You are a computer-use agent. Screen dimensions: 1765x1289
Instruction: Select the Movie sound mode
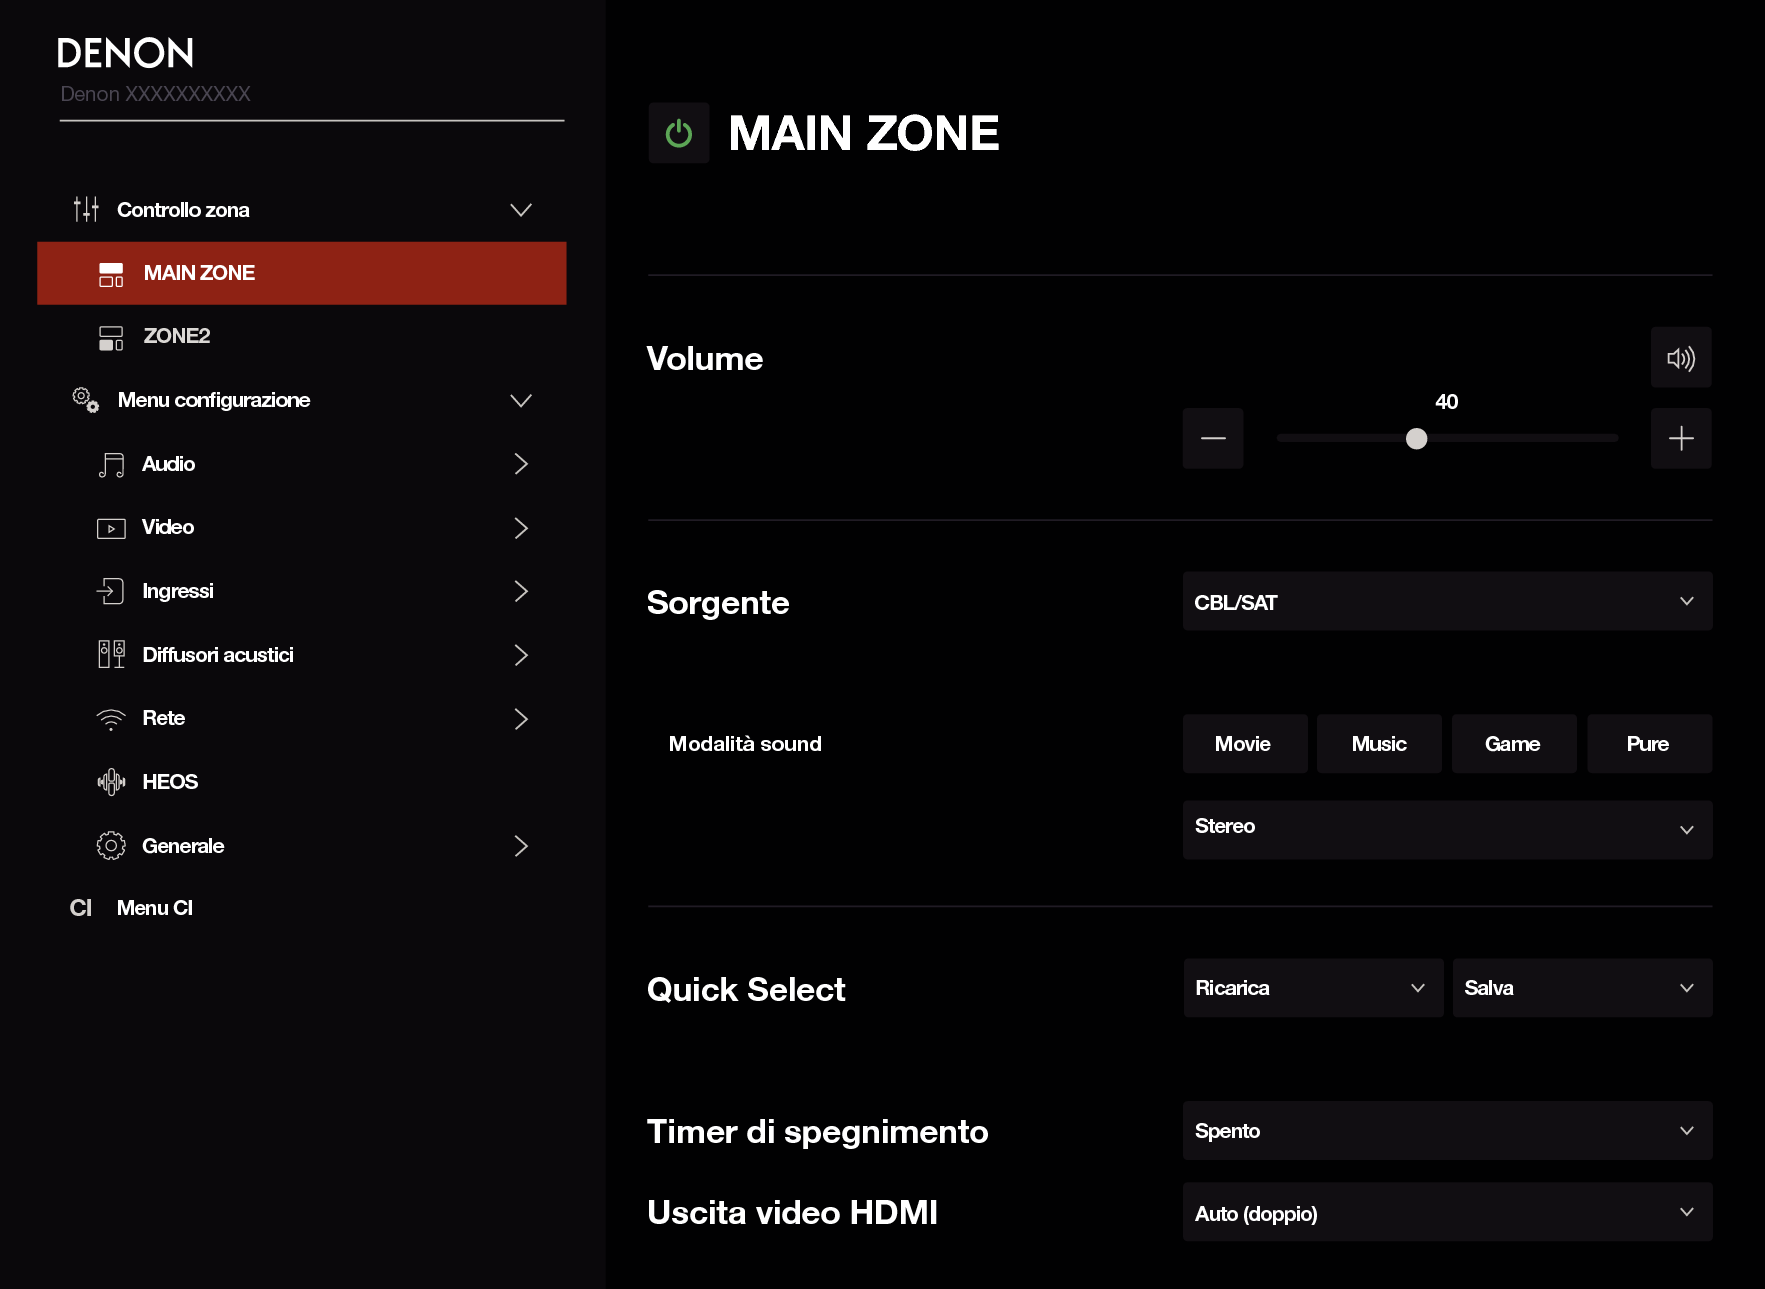[1244, 744]
